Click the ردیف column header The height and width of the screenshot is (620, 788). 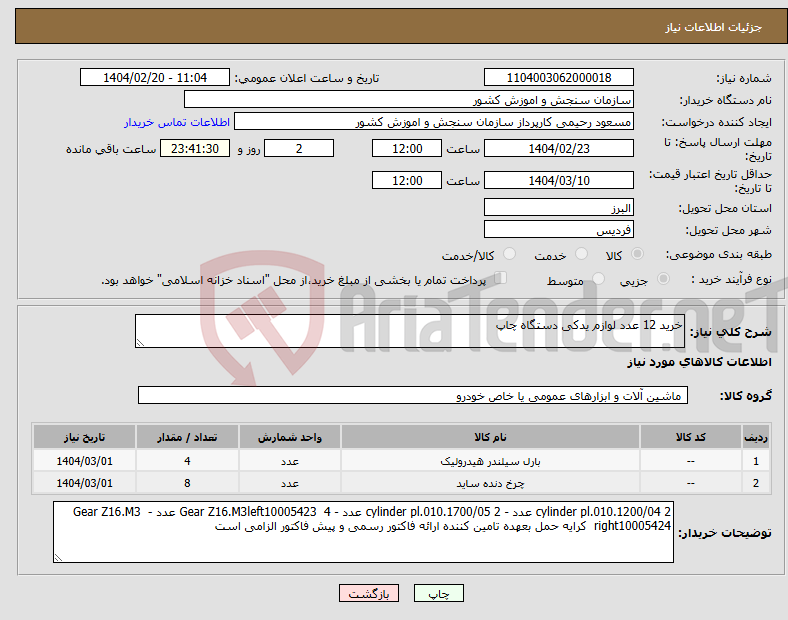pos(756,437)
